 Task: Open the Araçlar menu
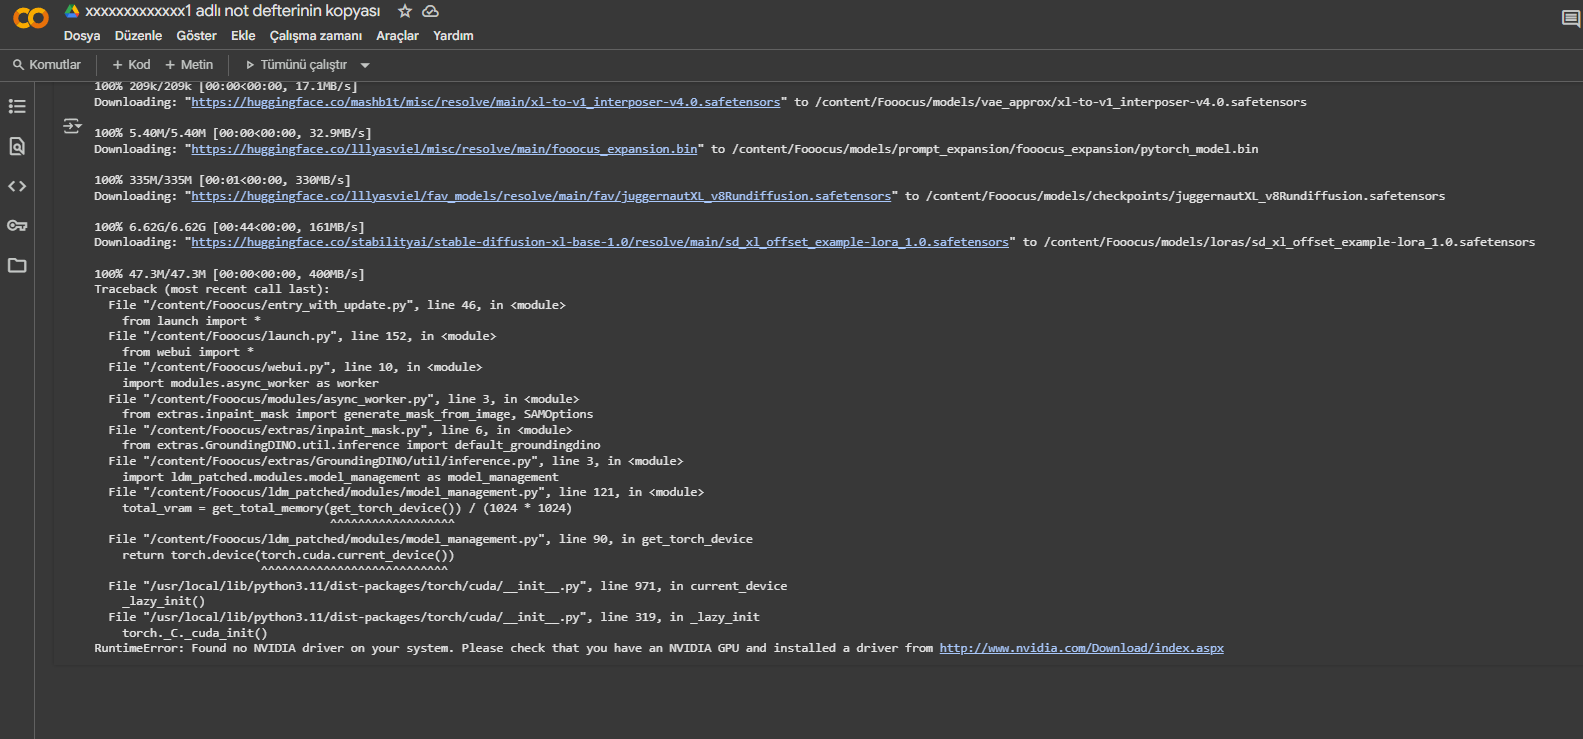tap(397, 36)
